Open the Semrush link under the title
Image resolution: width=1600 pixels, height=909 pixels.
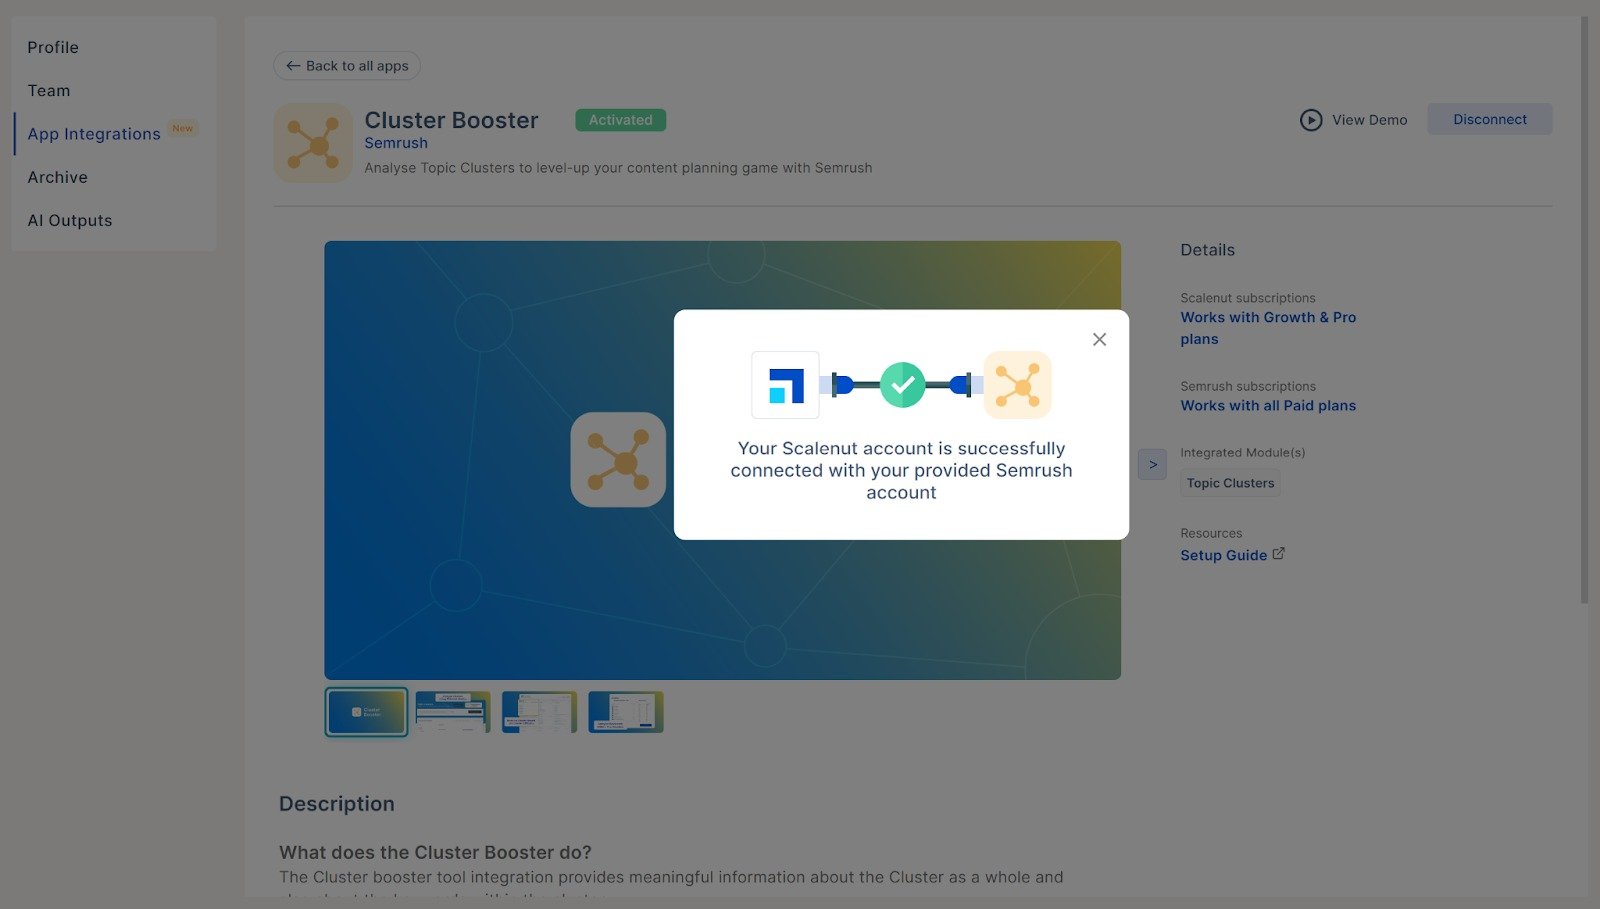[396, 143]
